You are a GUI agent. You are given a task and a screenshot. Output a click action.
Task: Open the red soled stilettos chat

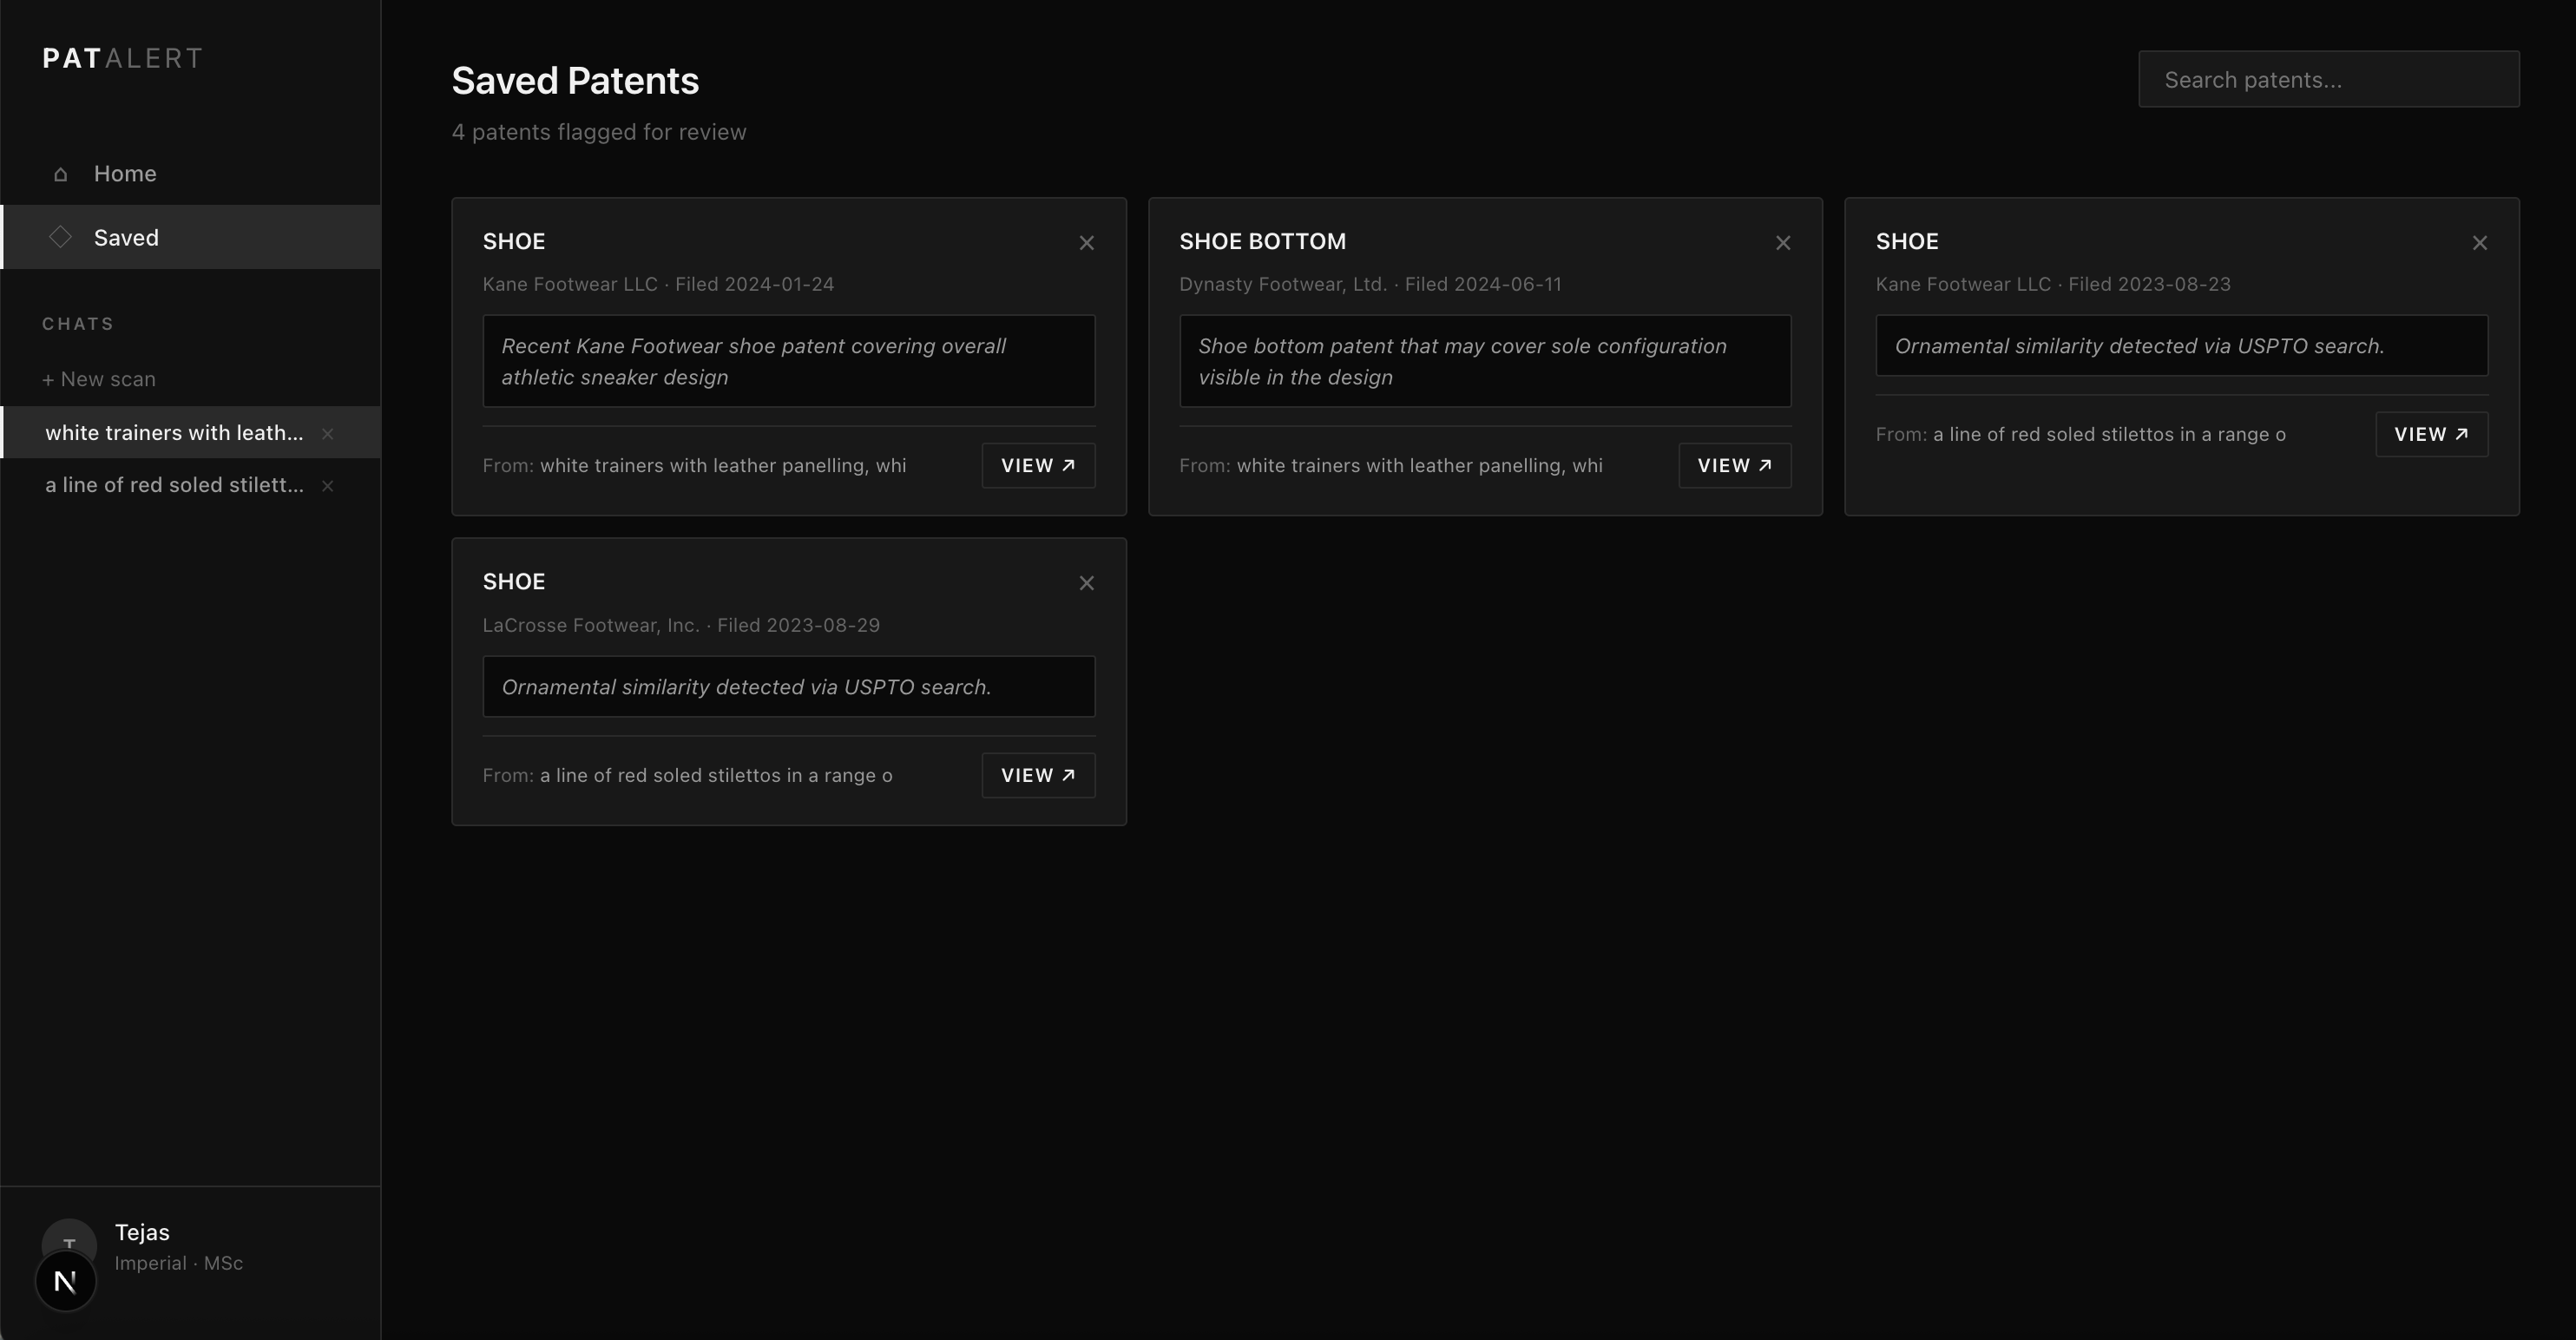[174, 485]
